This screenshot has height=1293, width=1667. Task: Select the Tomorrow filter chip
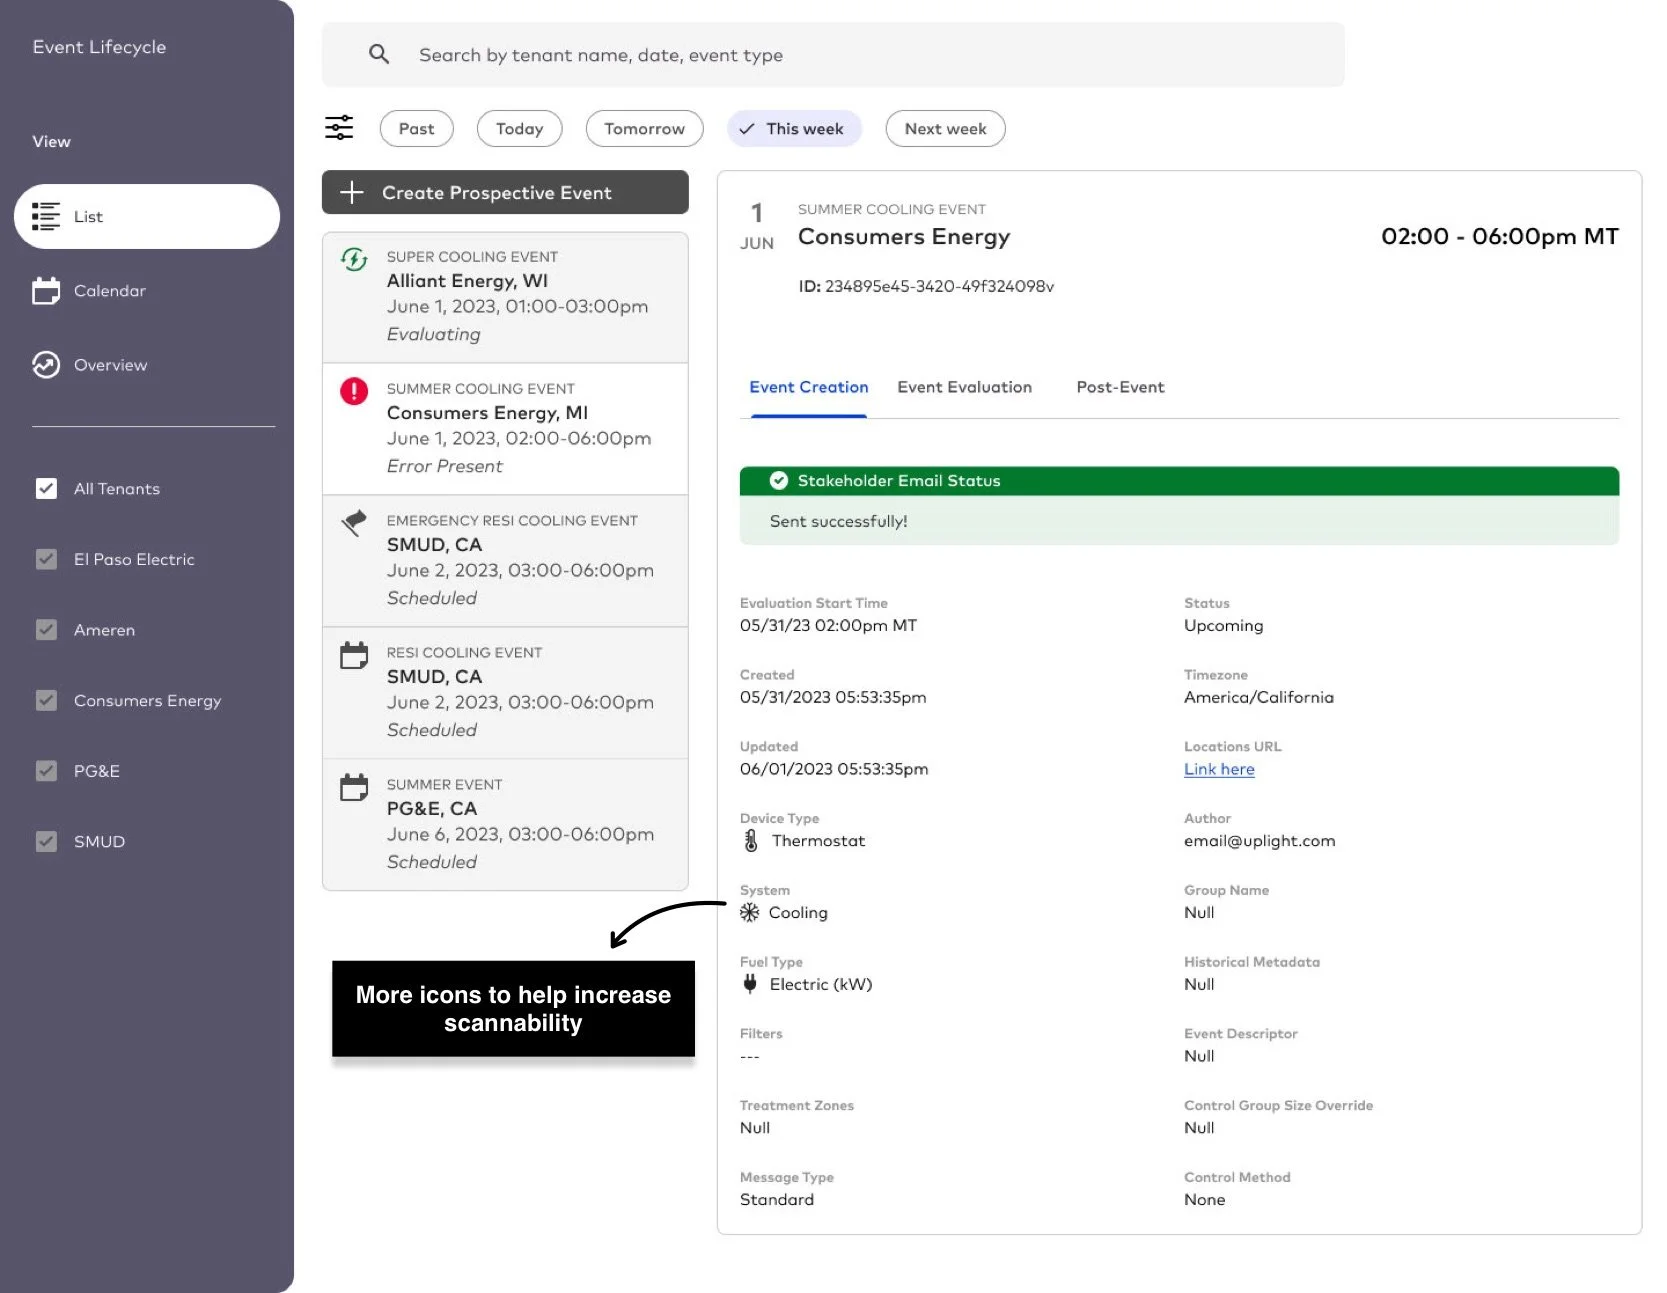click(645, 128)
